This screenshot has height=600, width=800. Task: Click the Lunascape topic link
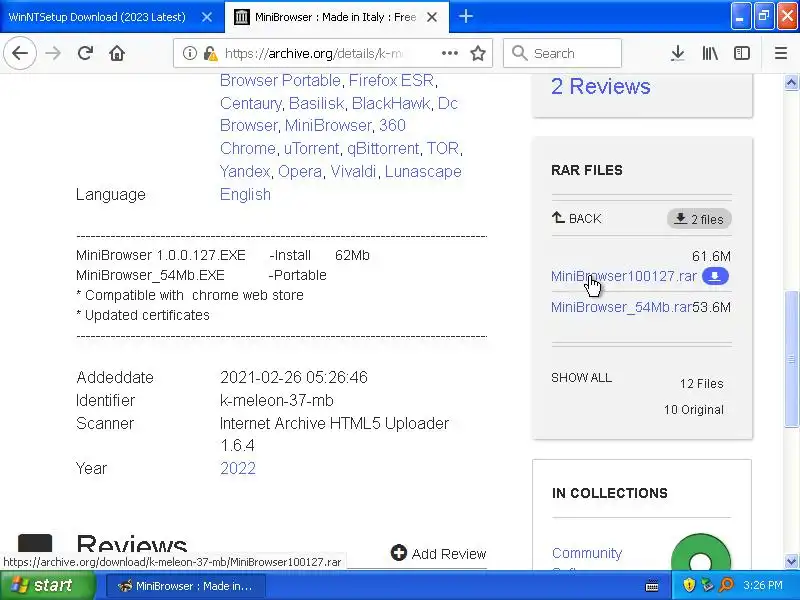tap(423, 171)
